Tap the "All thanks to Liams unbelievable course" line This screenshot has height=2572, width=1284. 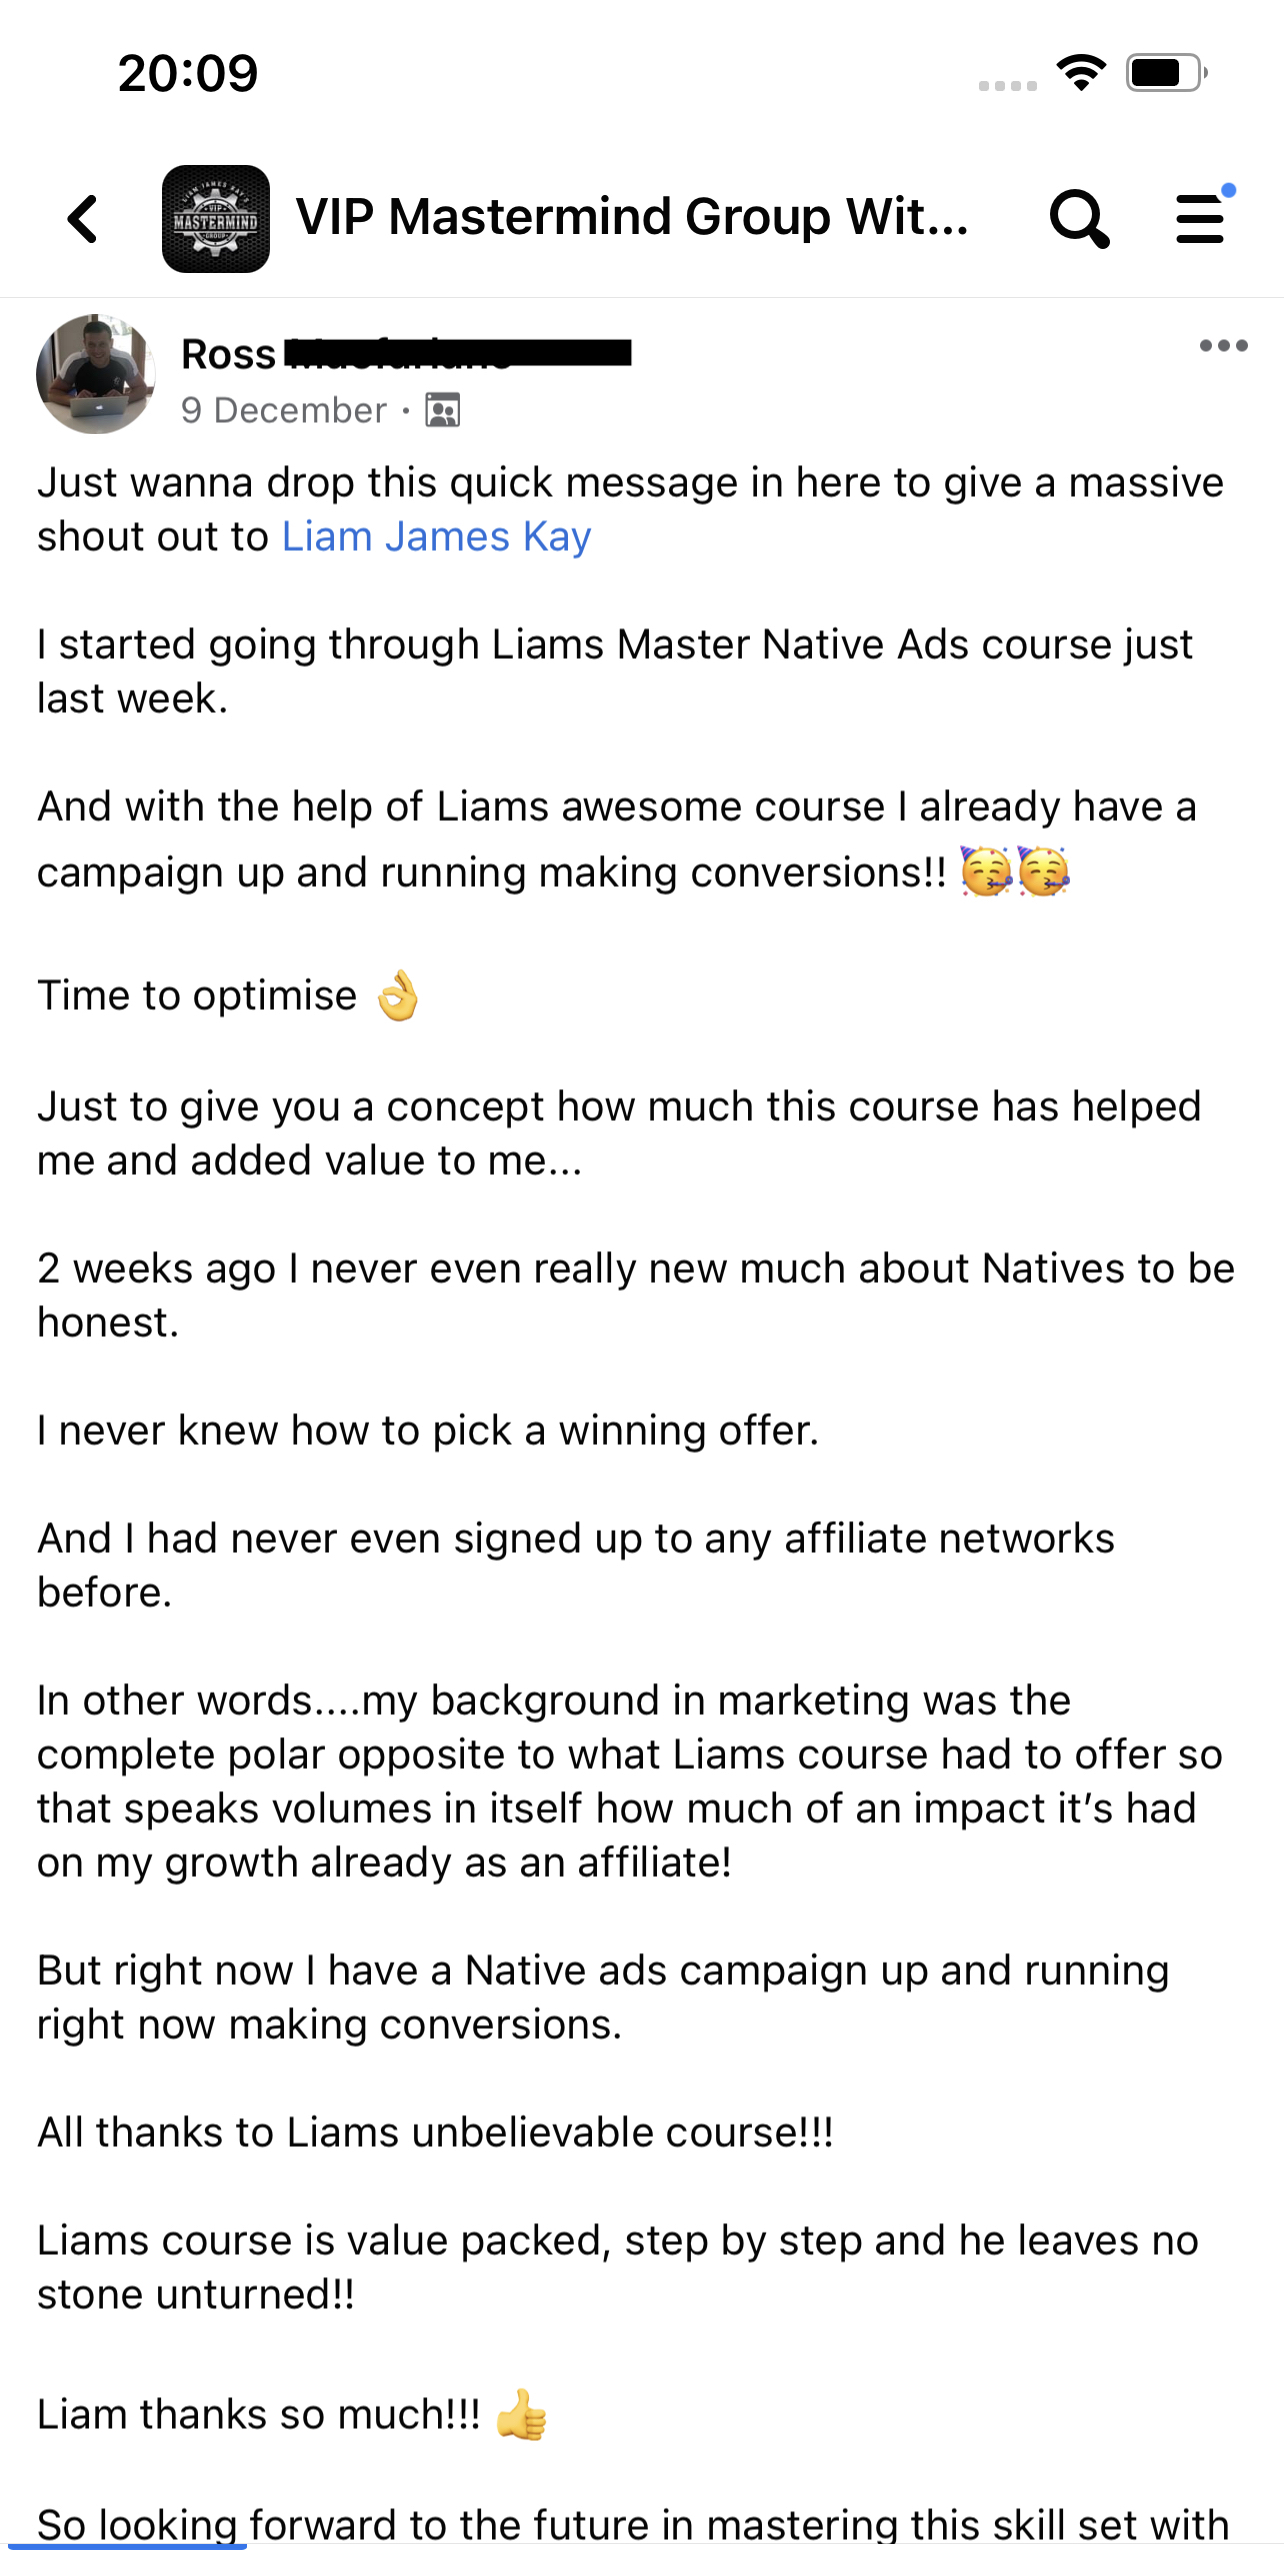pos(435,2132)
